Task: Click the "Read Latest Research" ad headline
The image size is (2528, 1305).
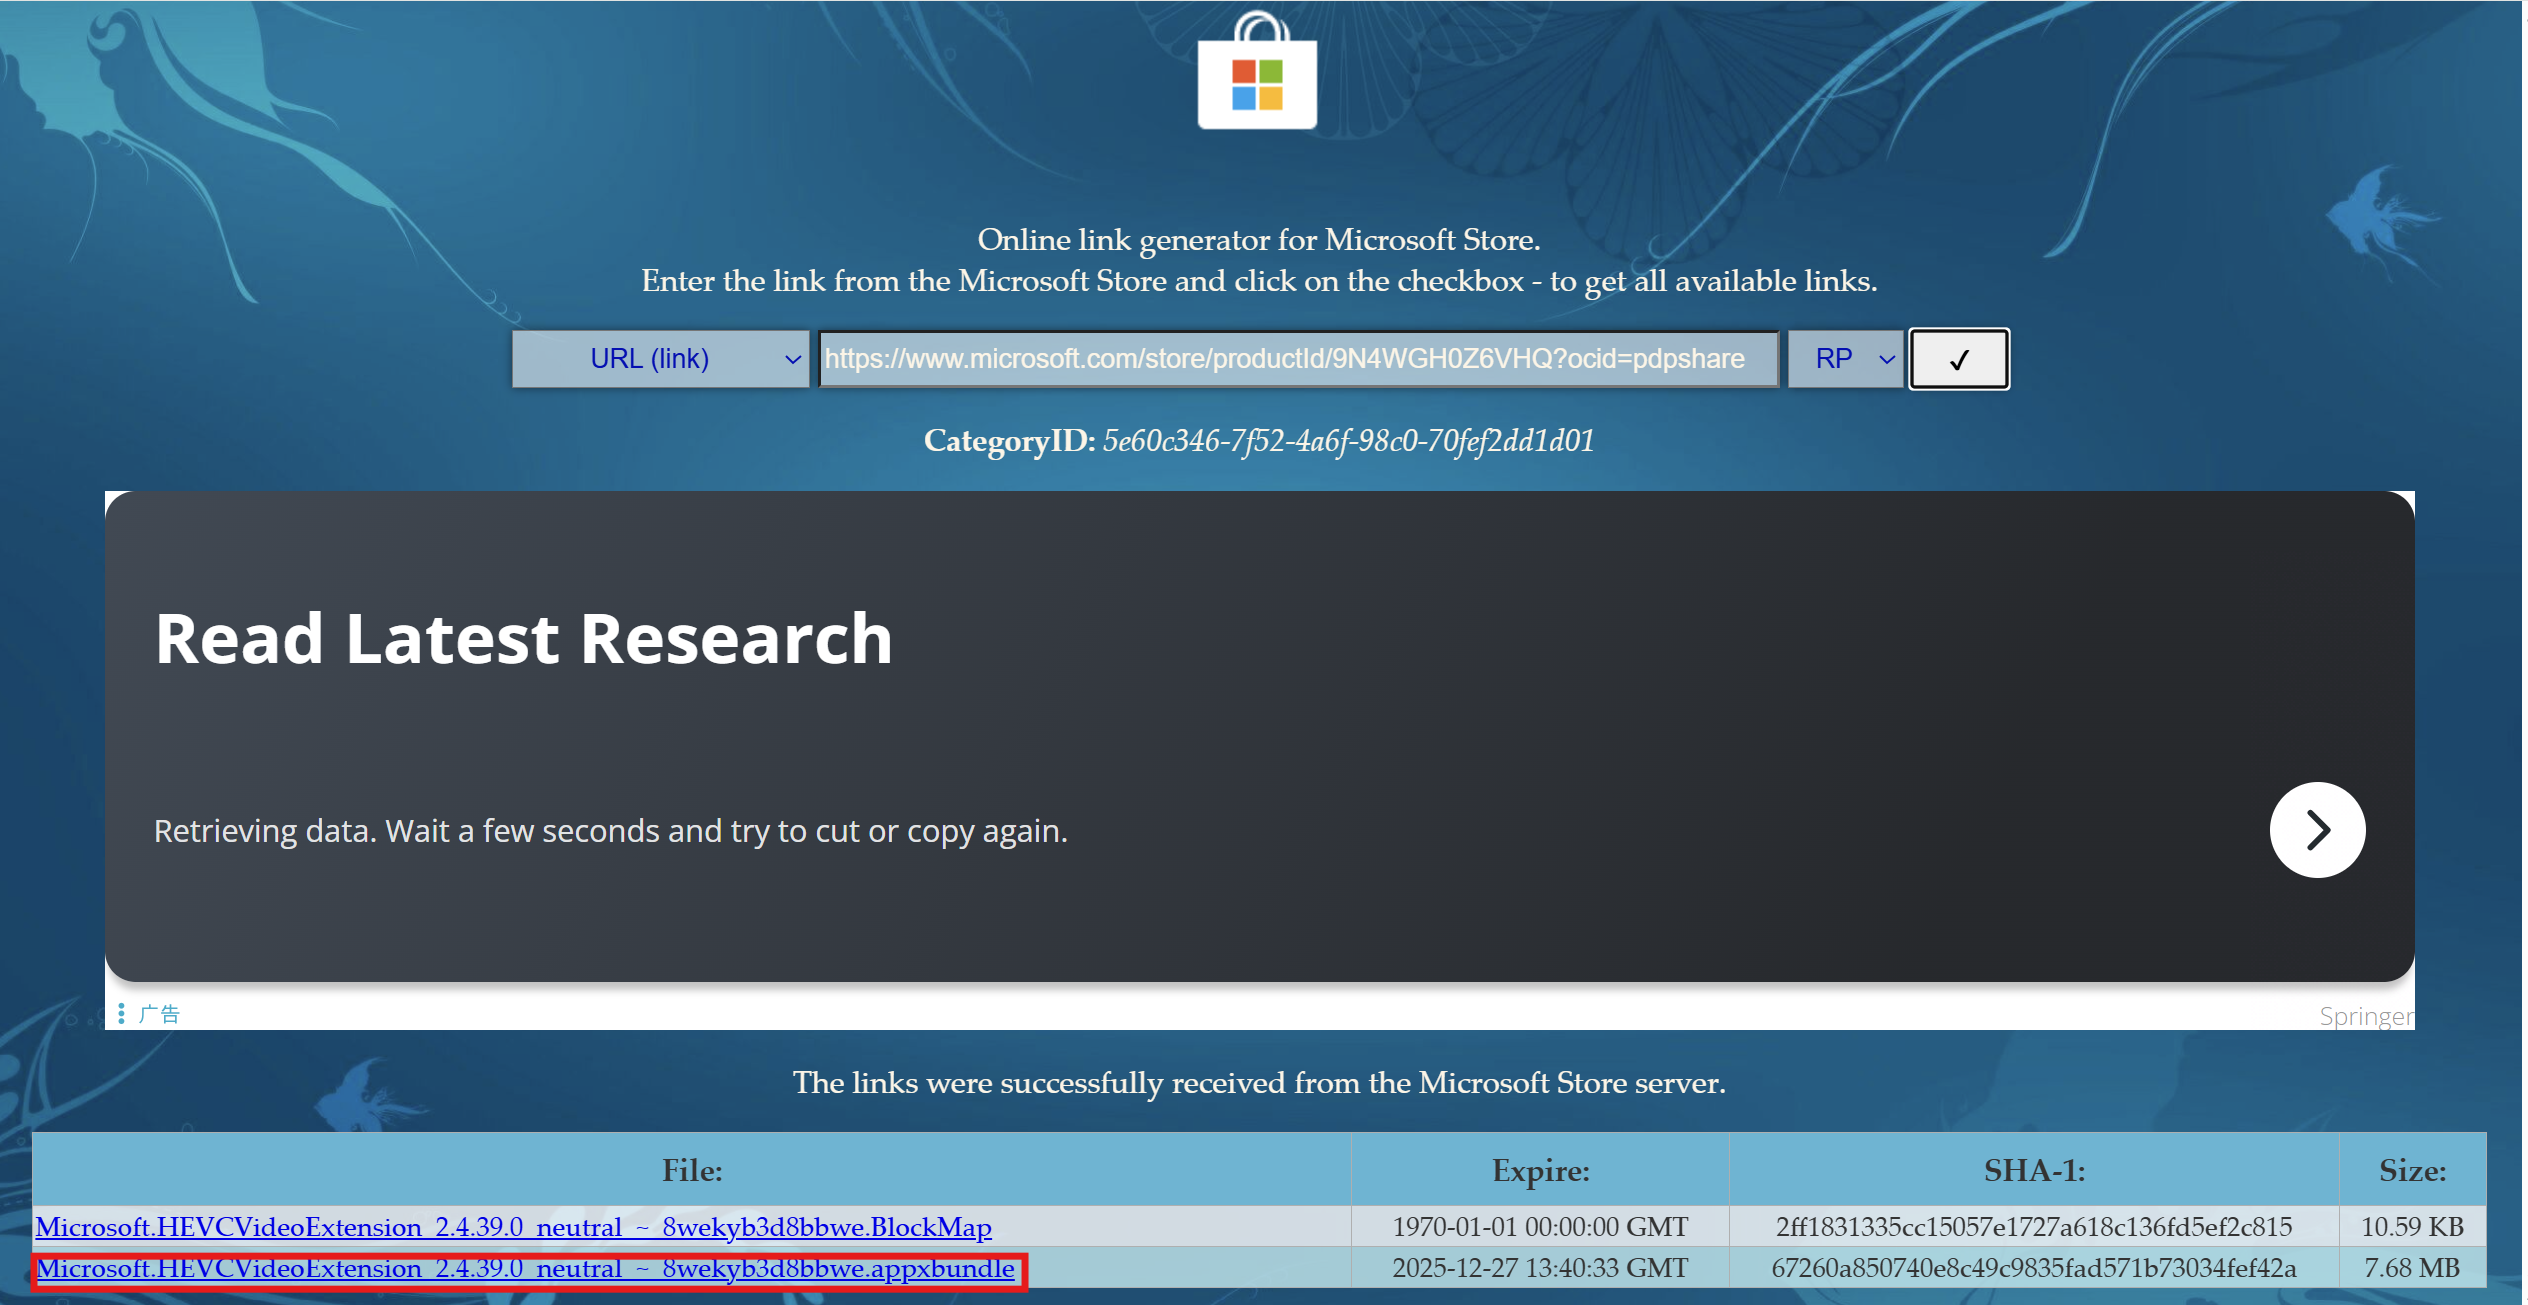Action: click(523, 639)
